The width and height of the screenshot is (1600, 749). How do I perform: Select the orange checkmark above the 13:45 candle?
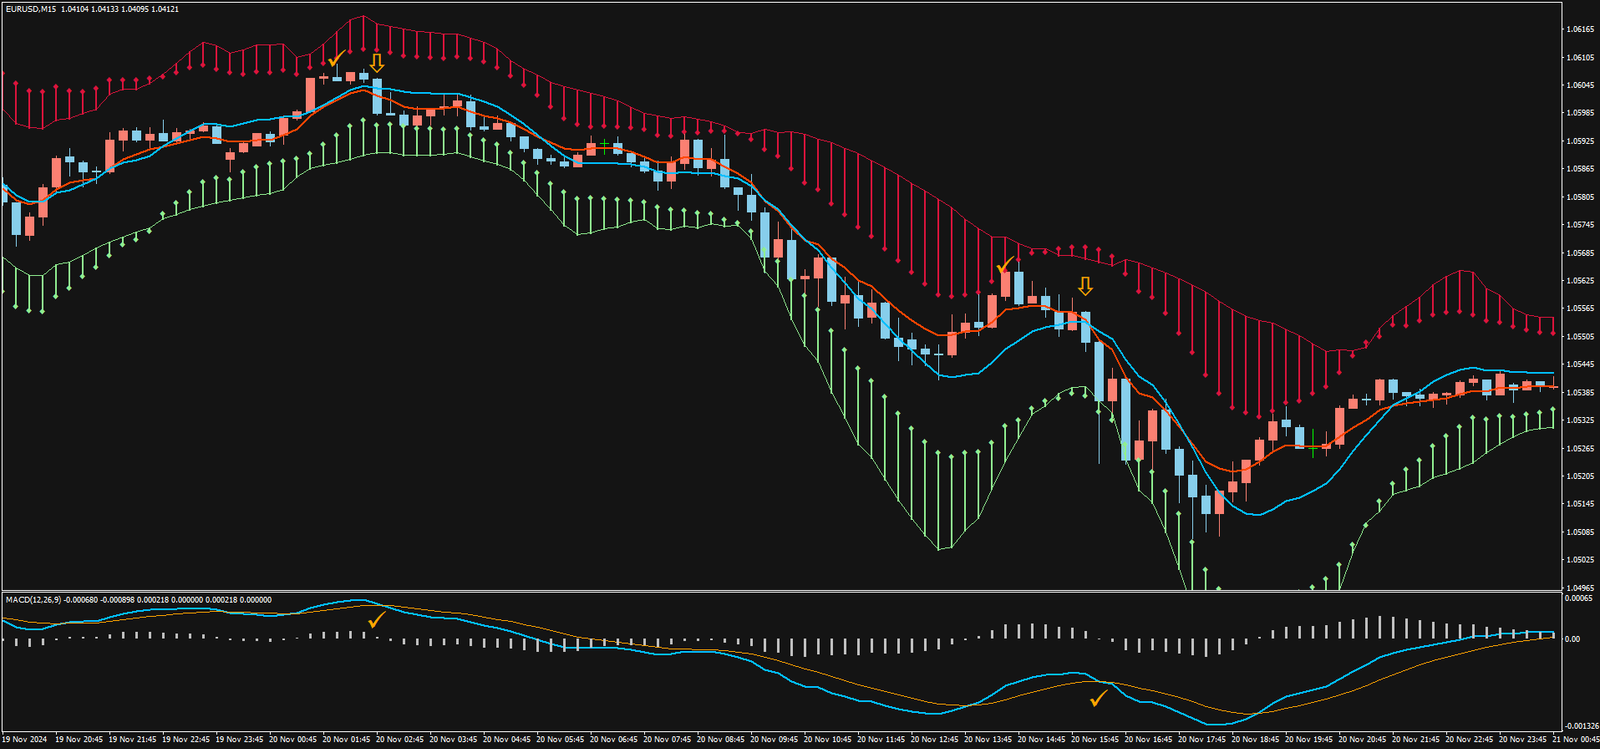pyautogui.click(x=1005, y=265)
